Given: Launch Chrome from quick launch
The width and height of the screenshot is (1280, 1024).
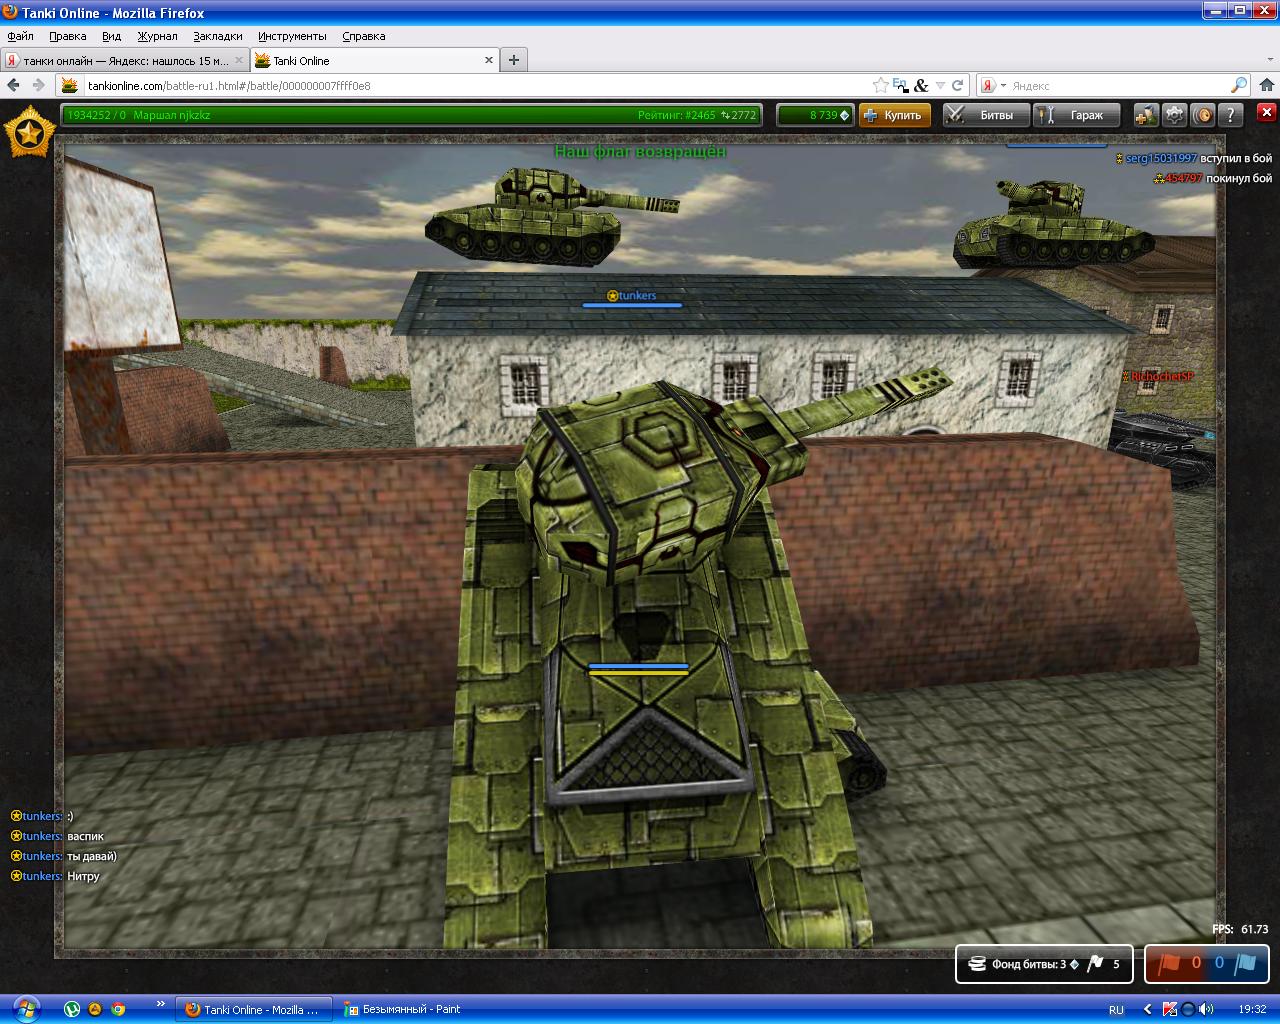Looking at the screenshot, I should 118,1009.
